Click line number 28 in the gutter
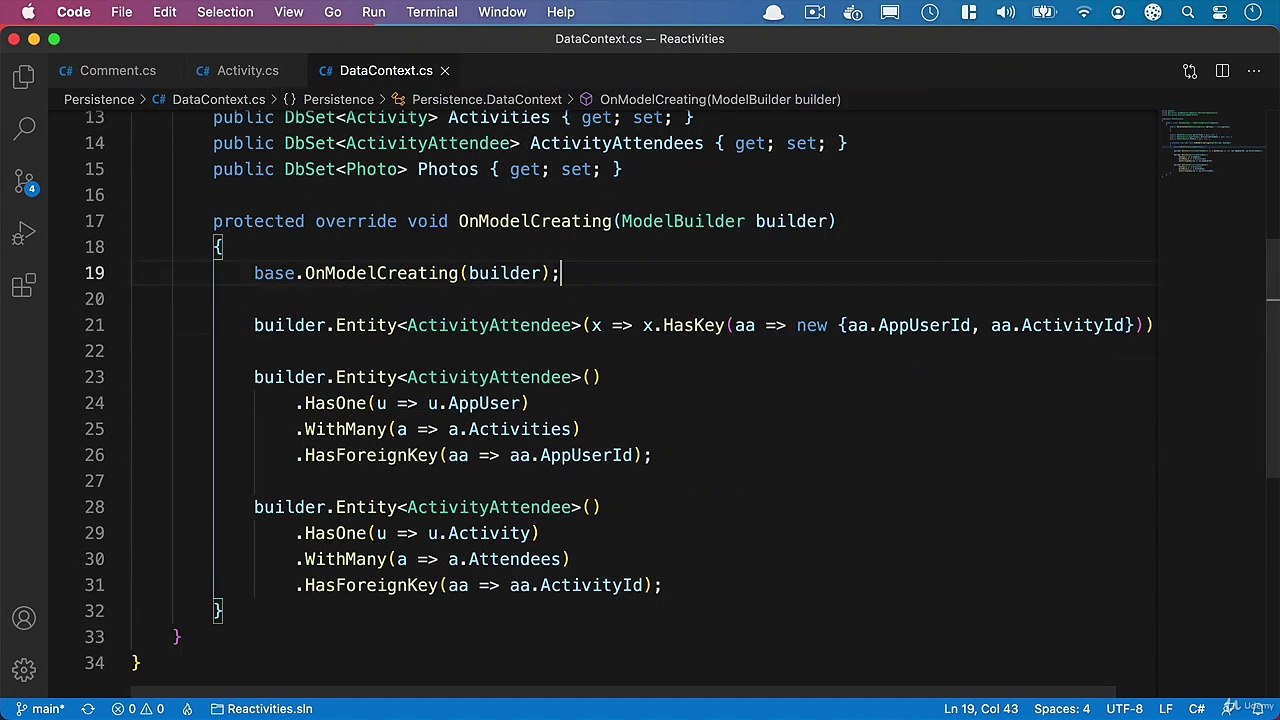 pos(94,507)
